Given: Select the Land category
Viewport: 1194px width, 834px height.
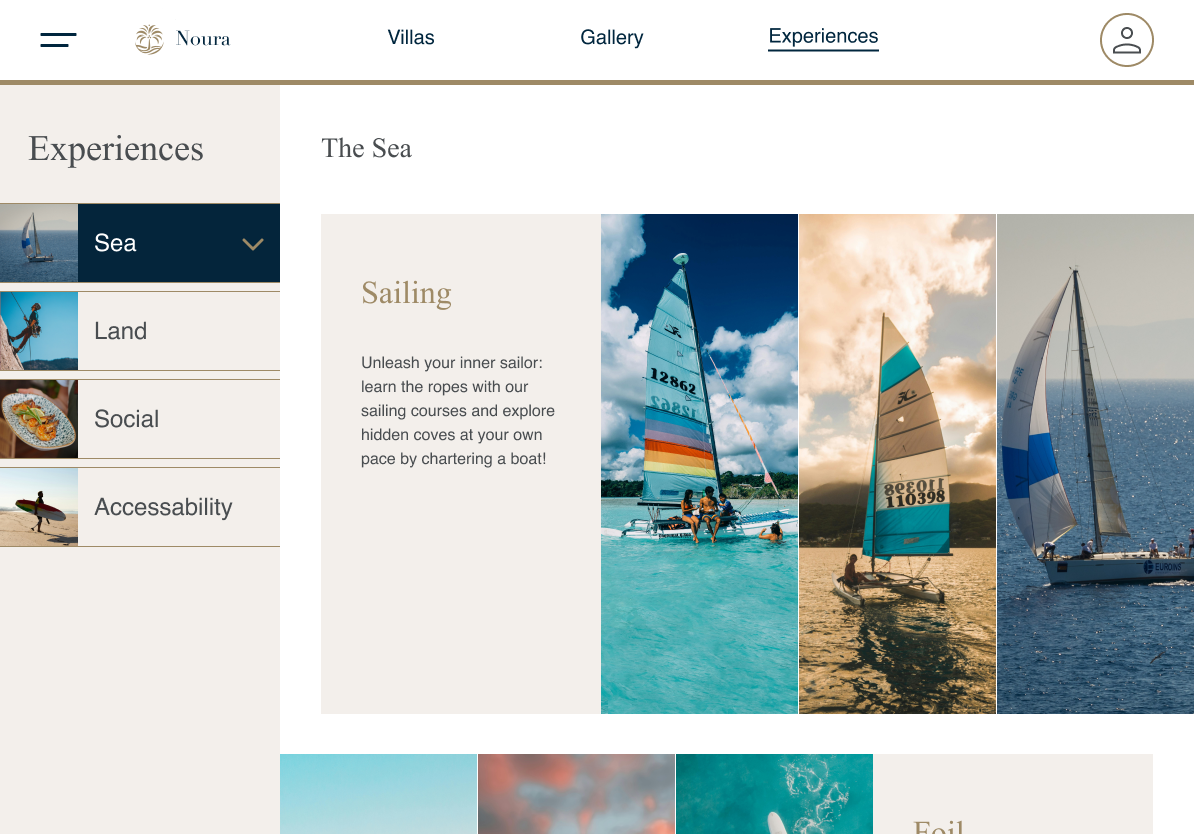Looking at the screenshot, I should point(140,331).
